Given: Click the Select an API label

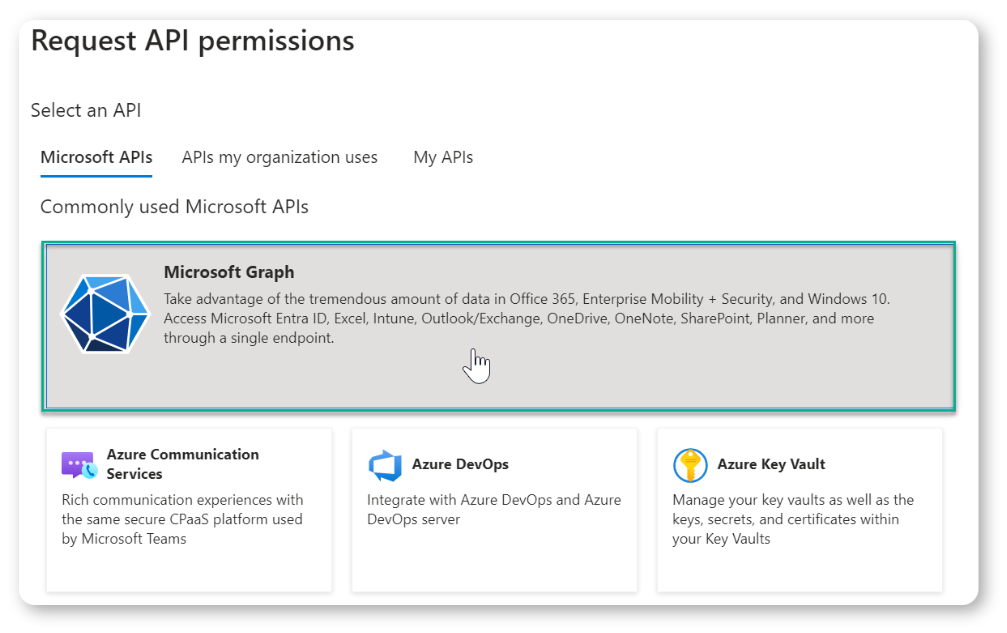Looking at the screenshot, I should (86, 110).
